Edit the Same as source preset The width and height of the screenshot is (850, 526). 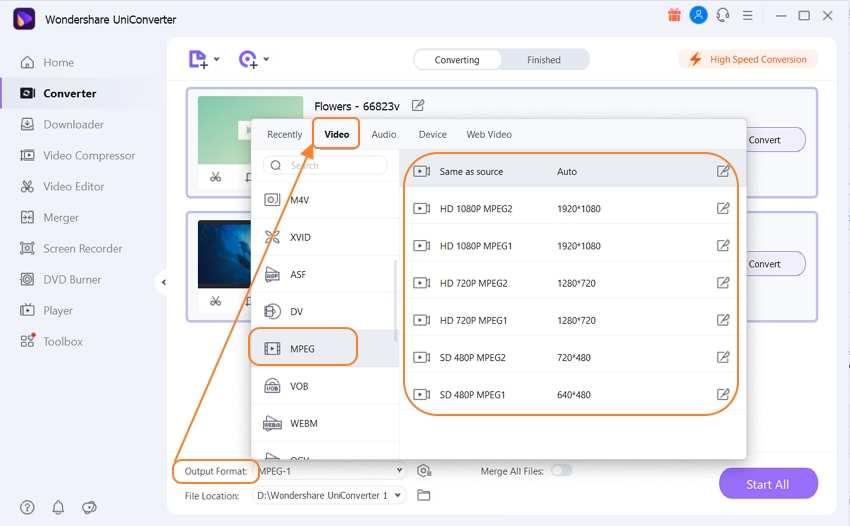tap(723, 171)
